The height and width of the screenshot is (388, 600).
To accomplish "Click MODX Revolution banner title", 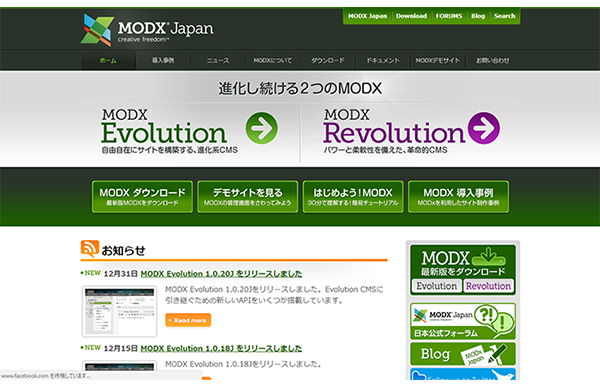I will click(x=394, y=127).
